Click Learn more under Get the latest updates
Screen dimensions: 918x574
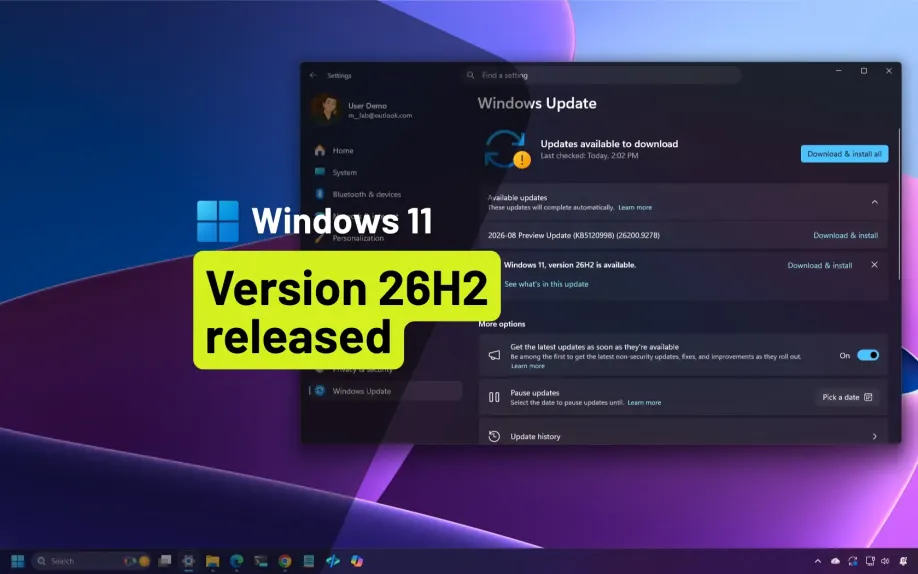point(527,366)
